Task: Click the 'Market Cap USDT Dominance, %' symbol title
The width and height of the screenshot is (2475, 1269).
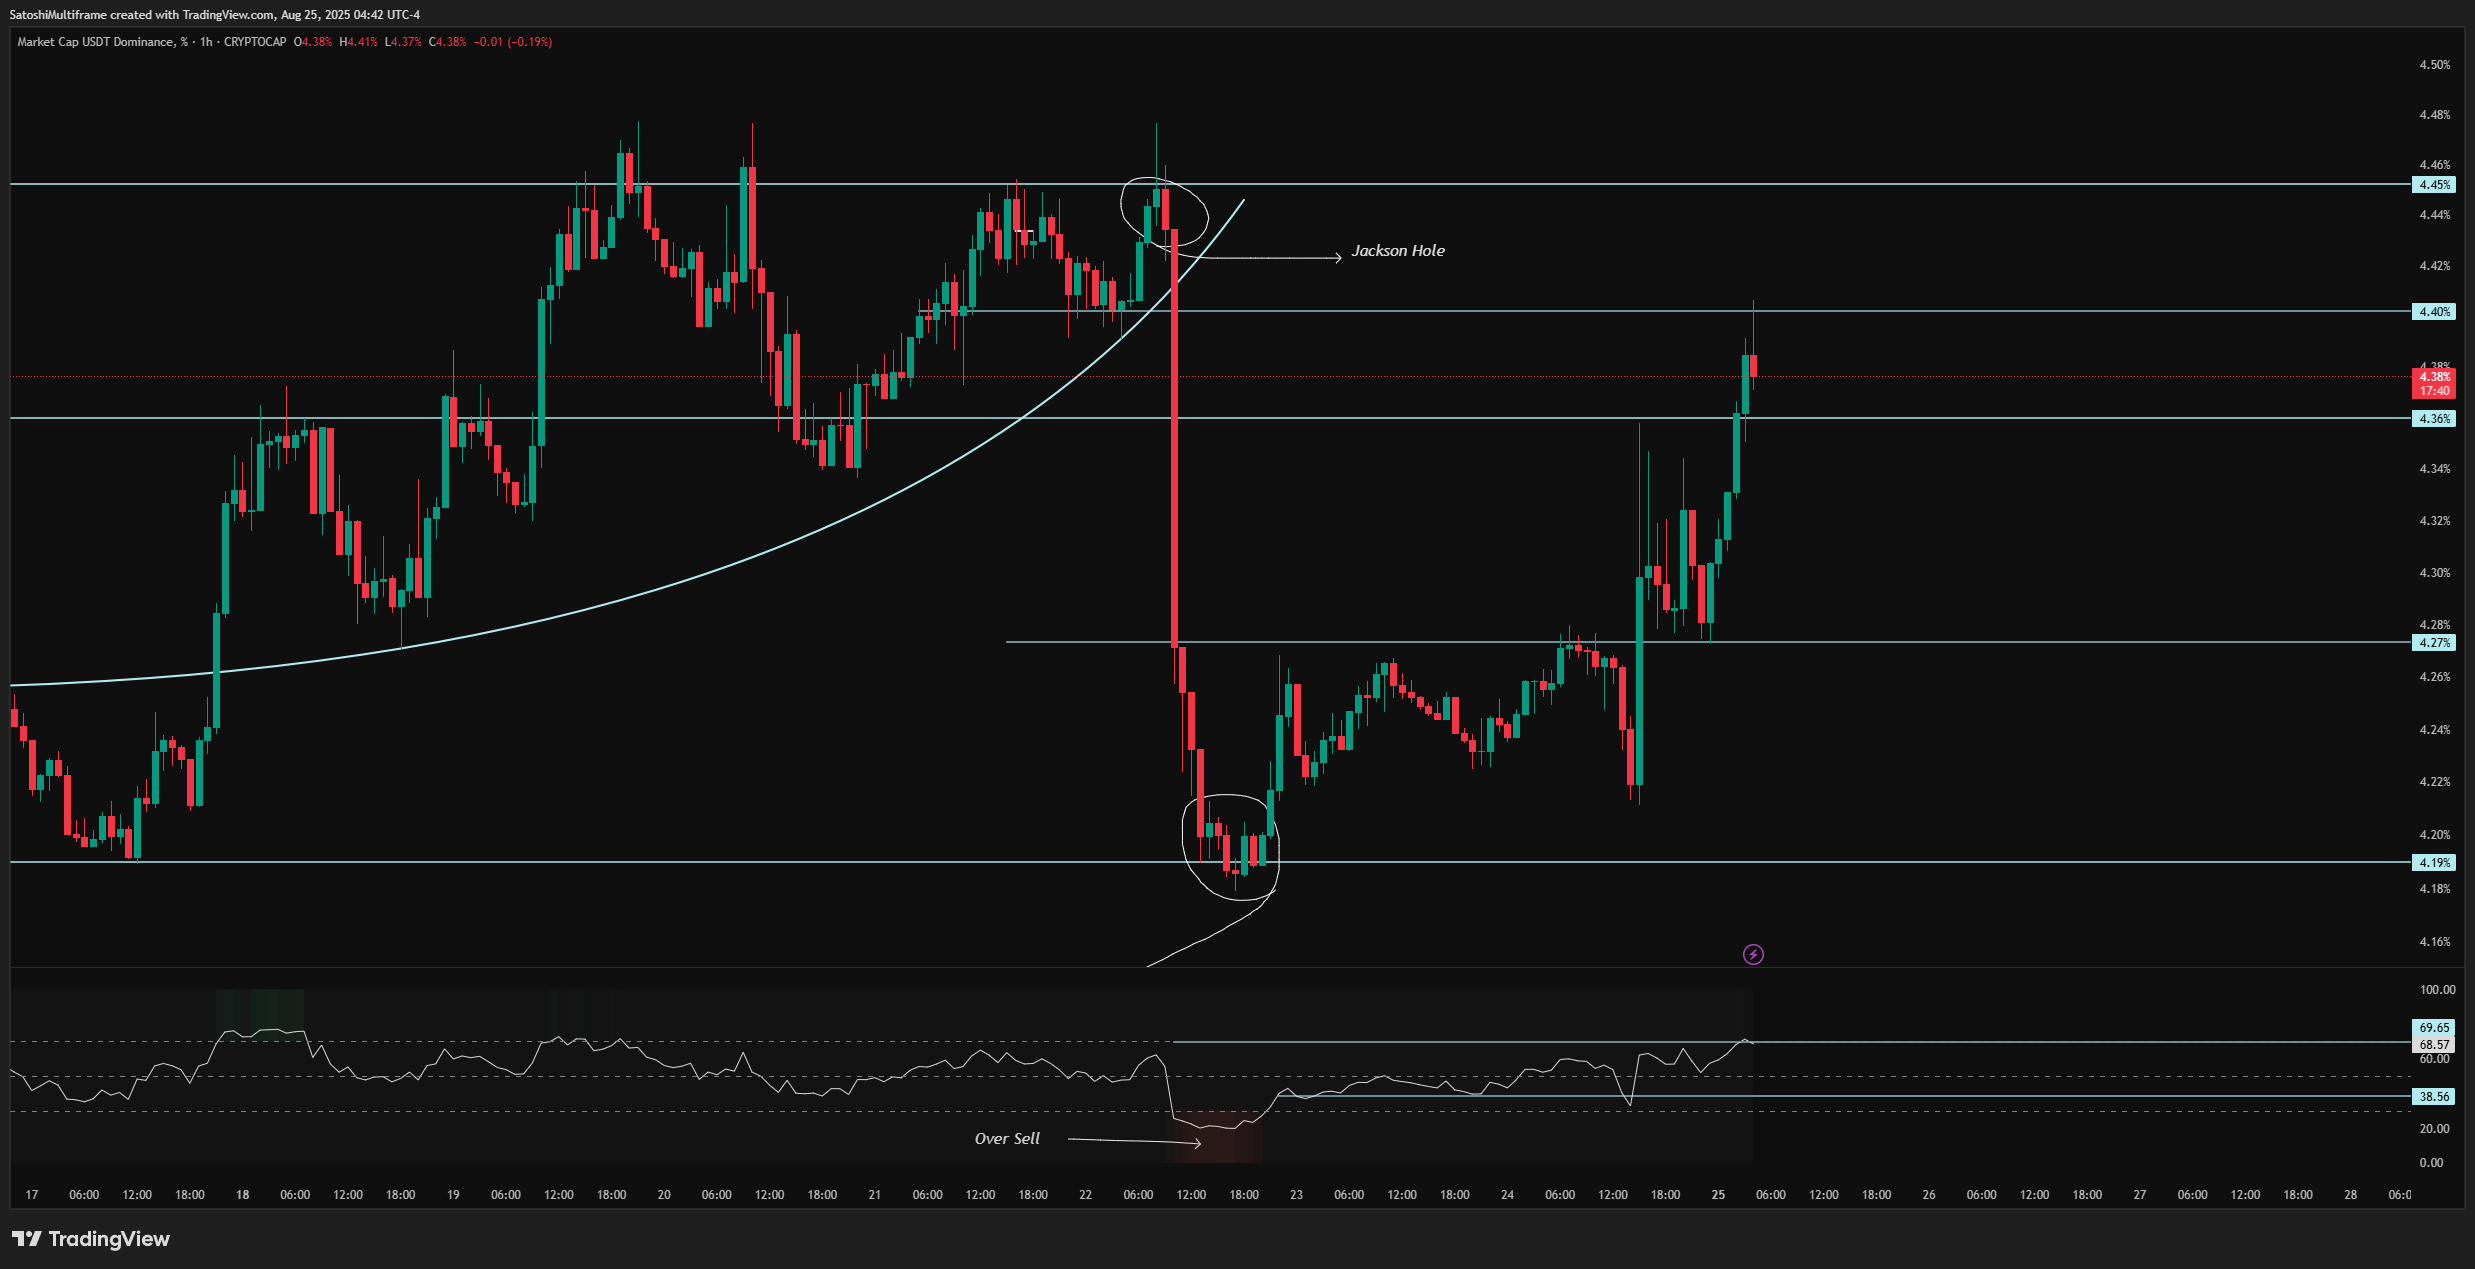Action: (x=102, y=42)
